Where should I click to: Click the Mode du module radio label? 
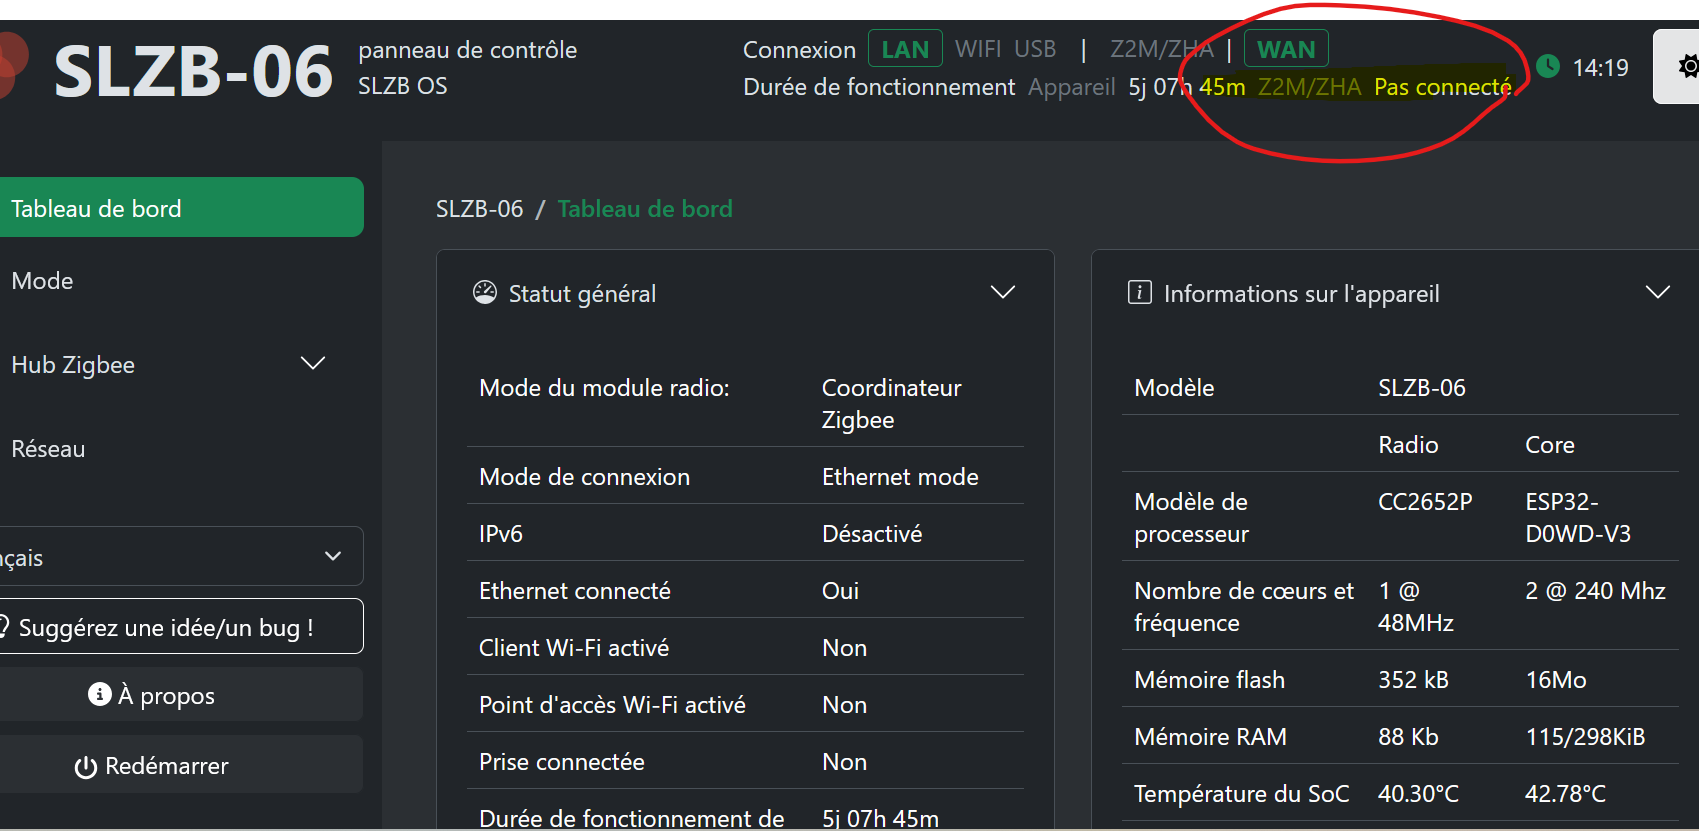pyautogui.click(x=604, y=388)
